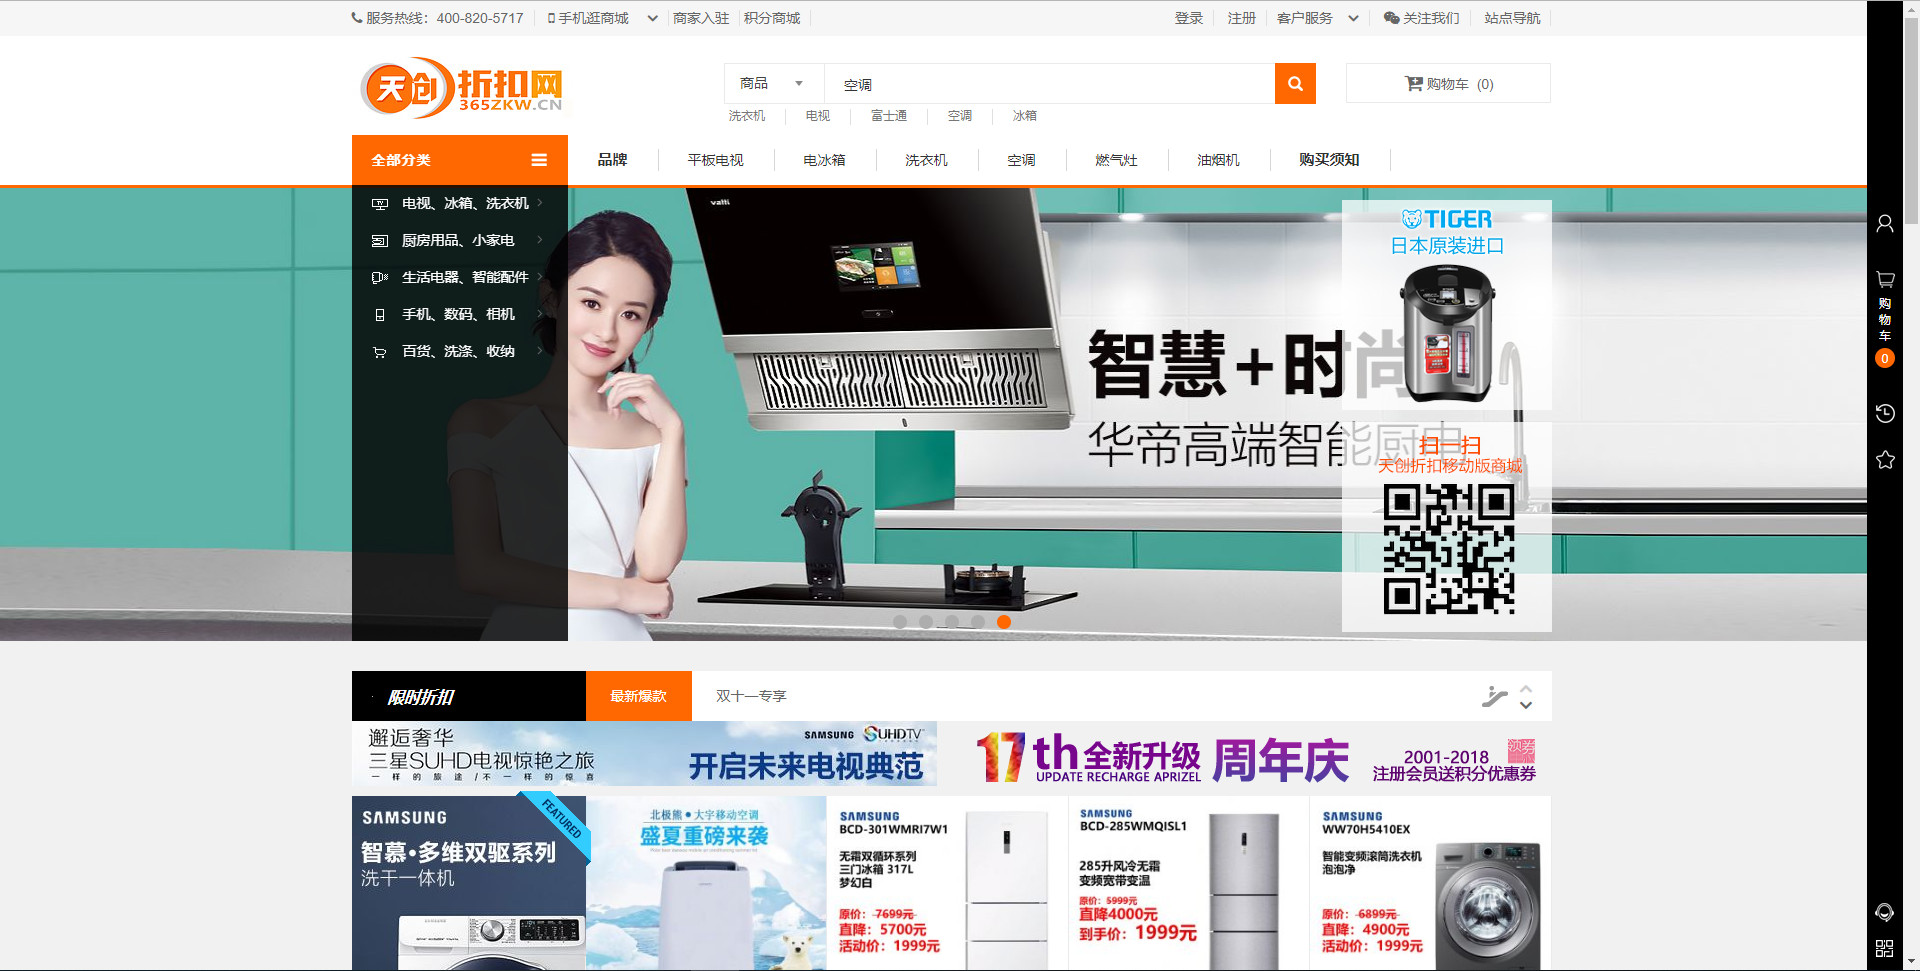
Task: Click the 站点导航 link
Action: (1512, 18)
